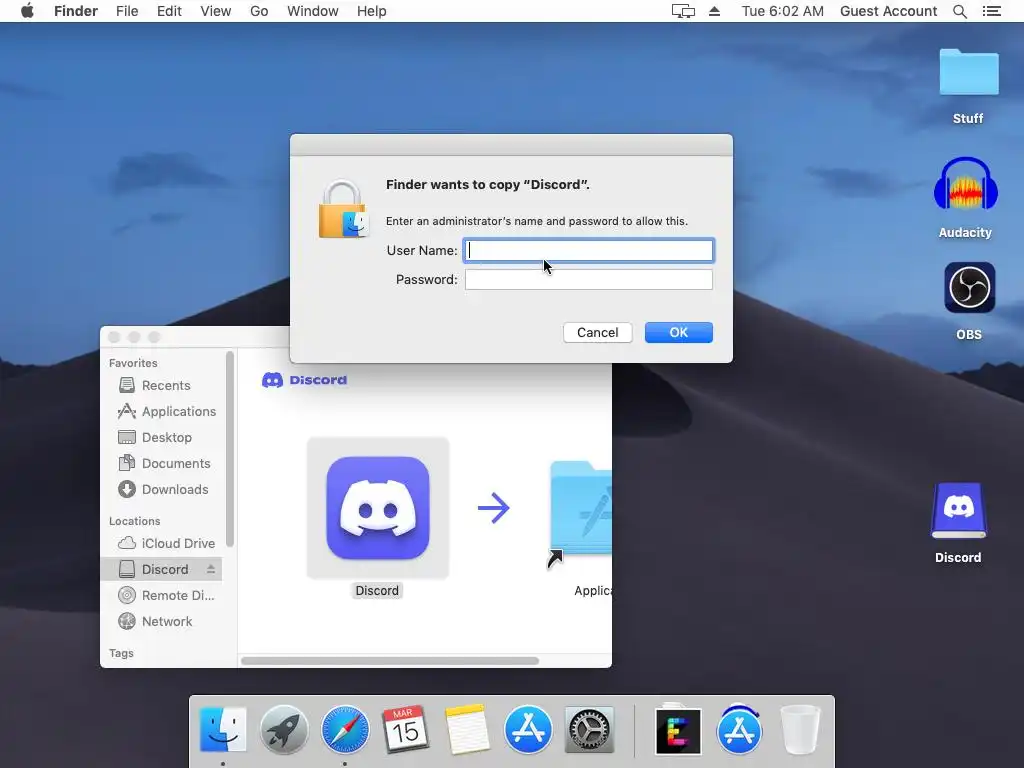Image resolution: width=1024 pixels, height=768 pixels.
Task: Click the Finder icon in the Dock
Action: tap(223, 729)
